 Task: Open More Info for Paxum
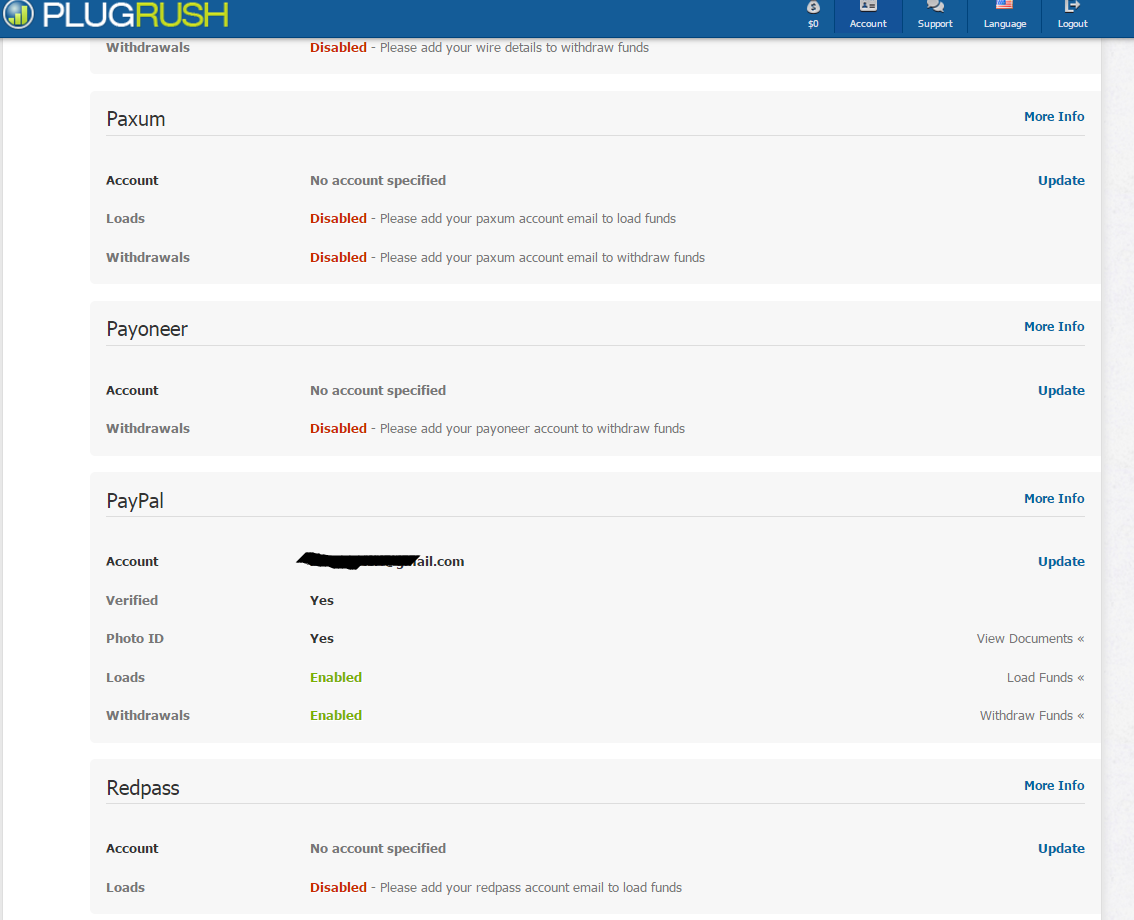tap(1054, 116)
